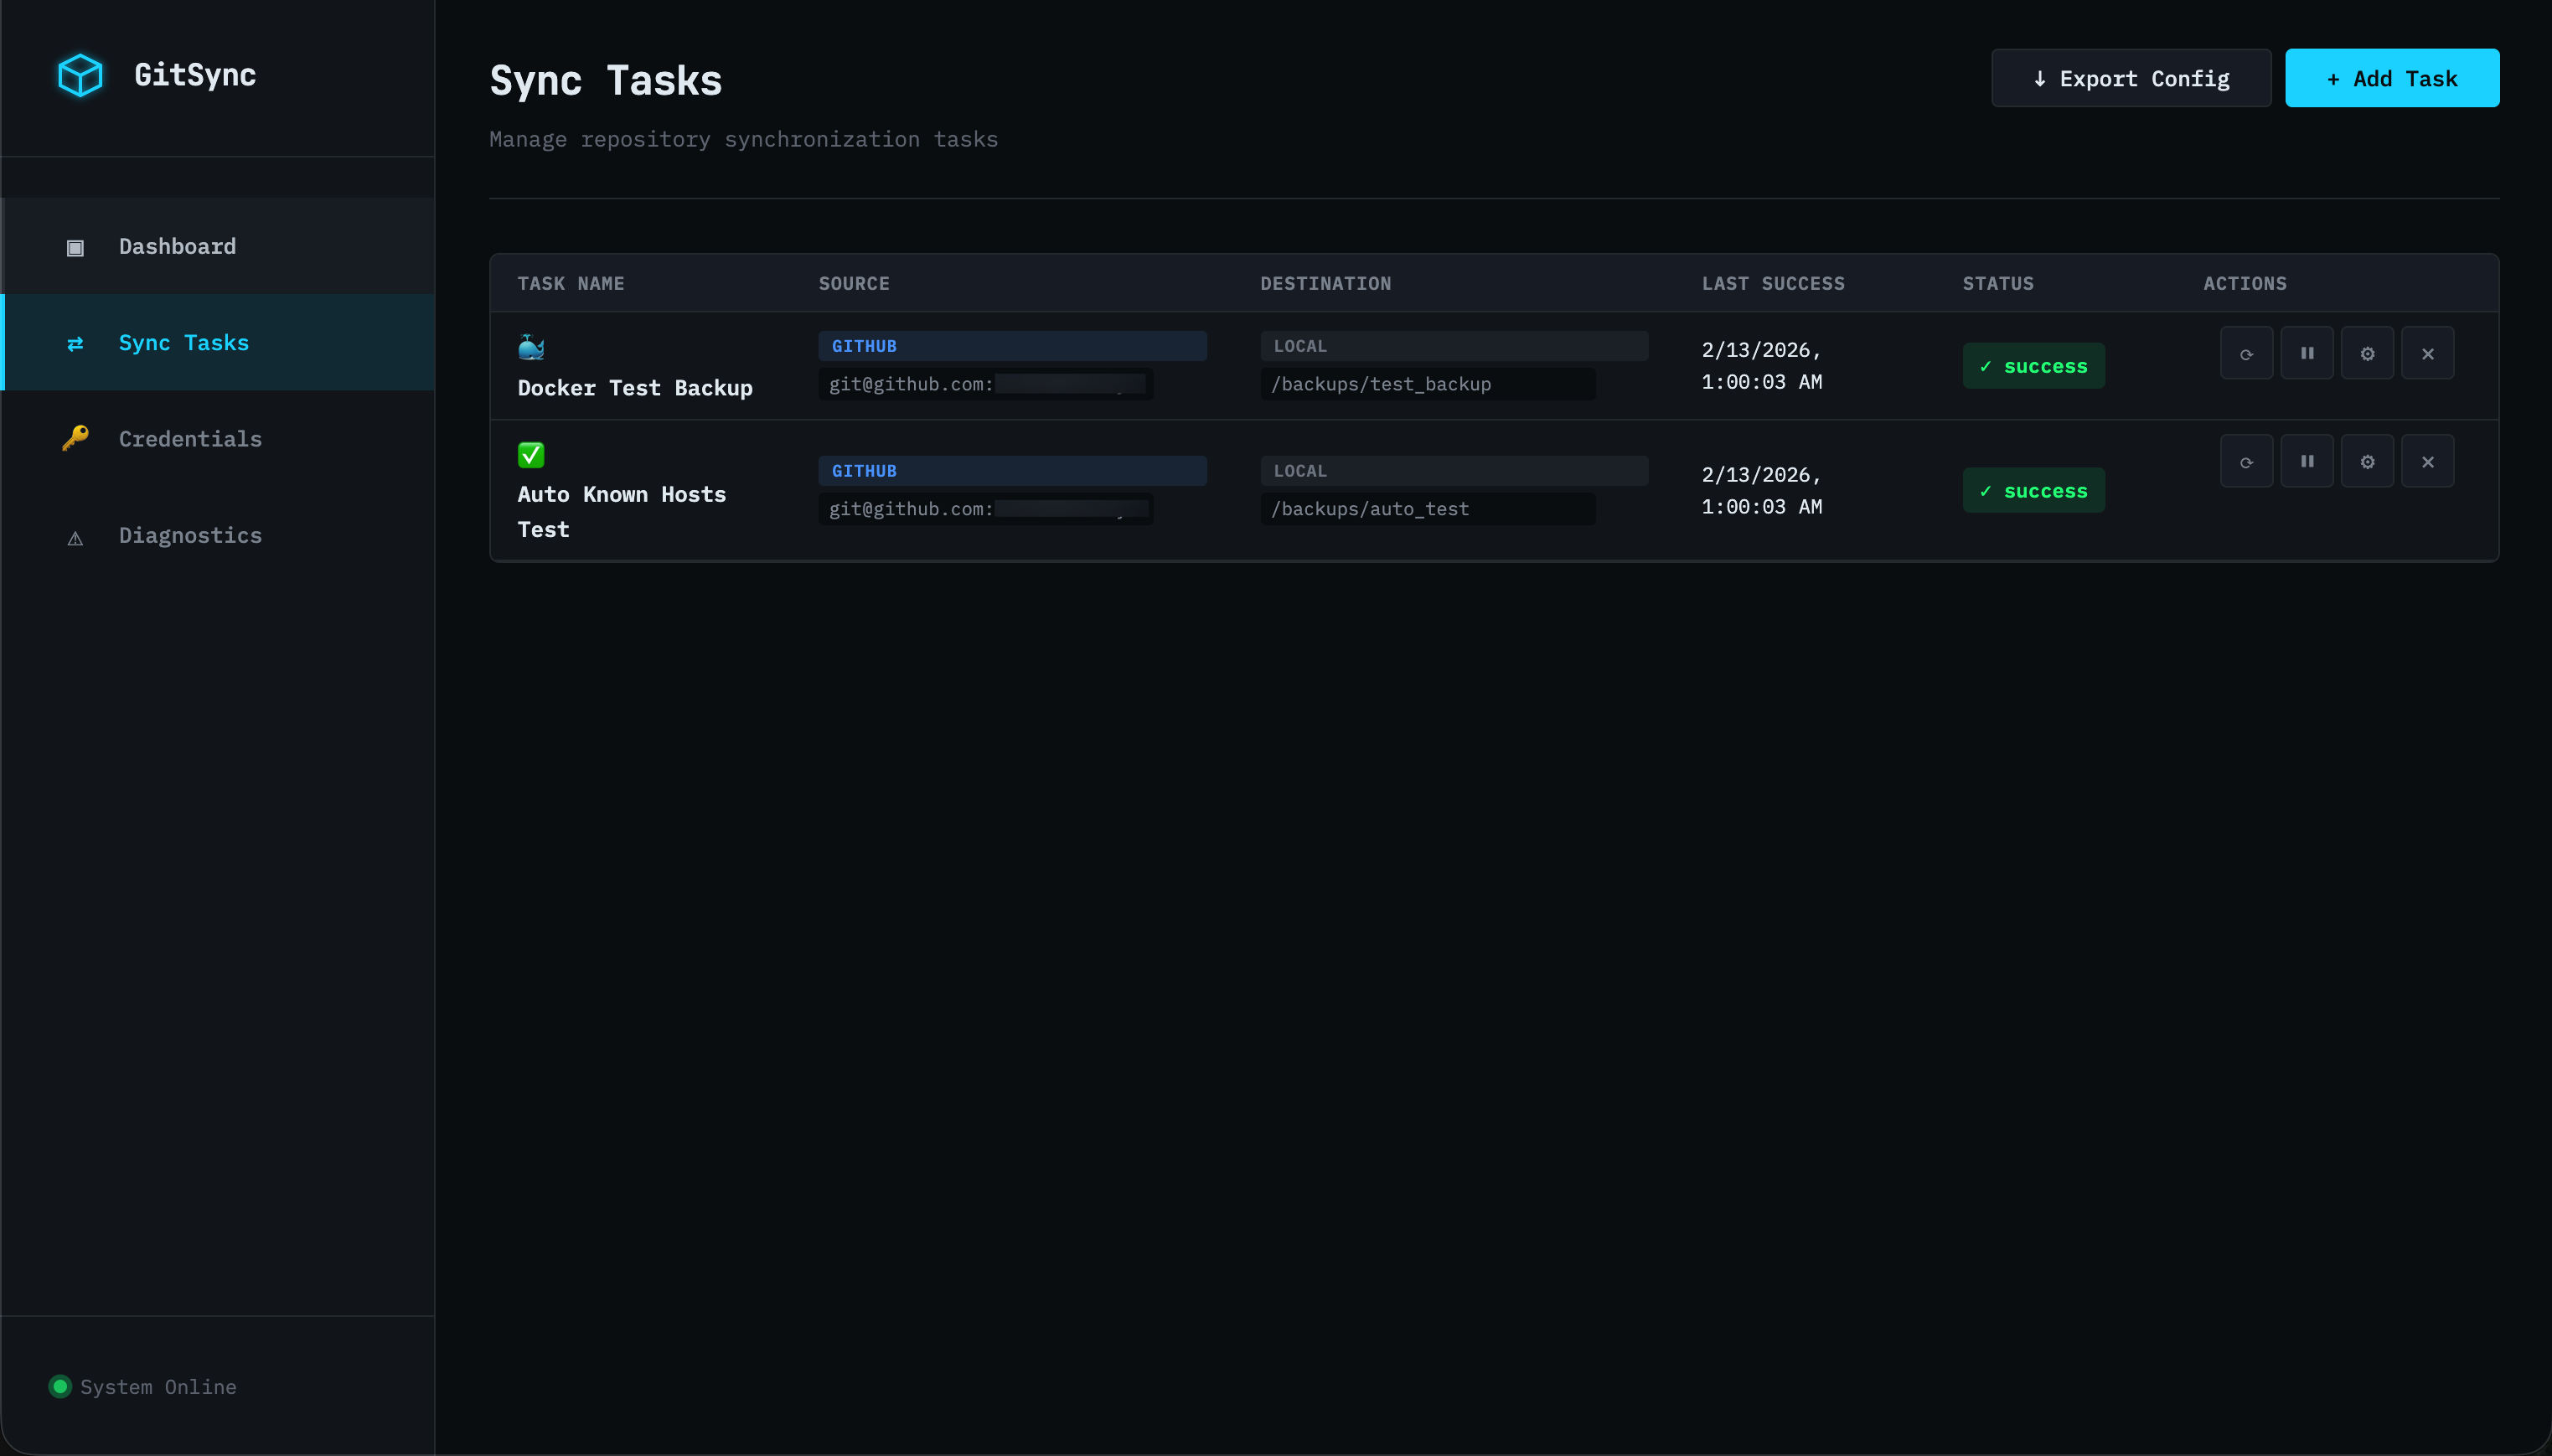Run sync now for Docker Test Backup

pyautogui.click(x=2246, y=353)
